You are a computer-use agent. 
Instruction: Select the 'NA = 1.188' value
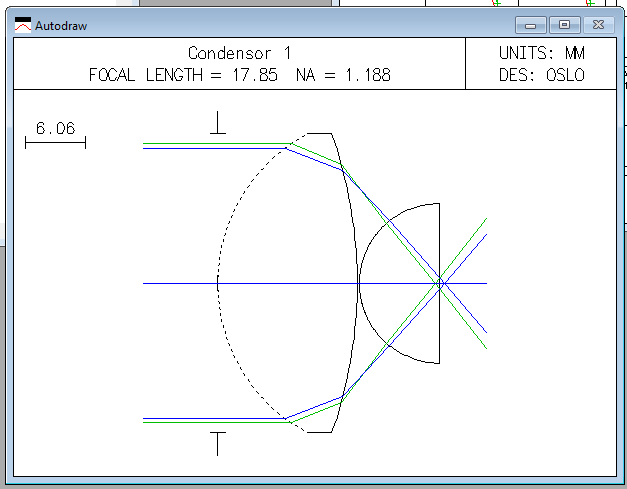pyautogui.click(x=343, y=75)
